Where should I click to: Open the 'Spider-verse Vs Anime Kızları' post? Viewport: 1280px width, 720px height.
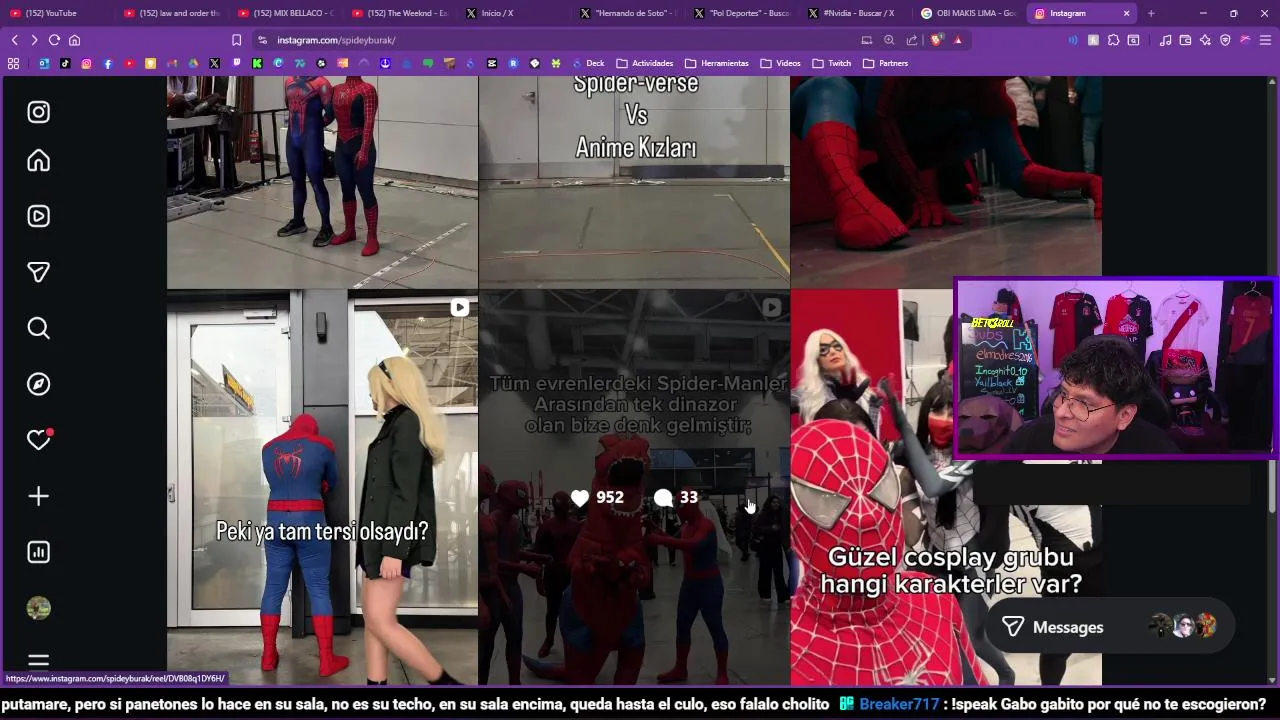coord(634,182)
